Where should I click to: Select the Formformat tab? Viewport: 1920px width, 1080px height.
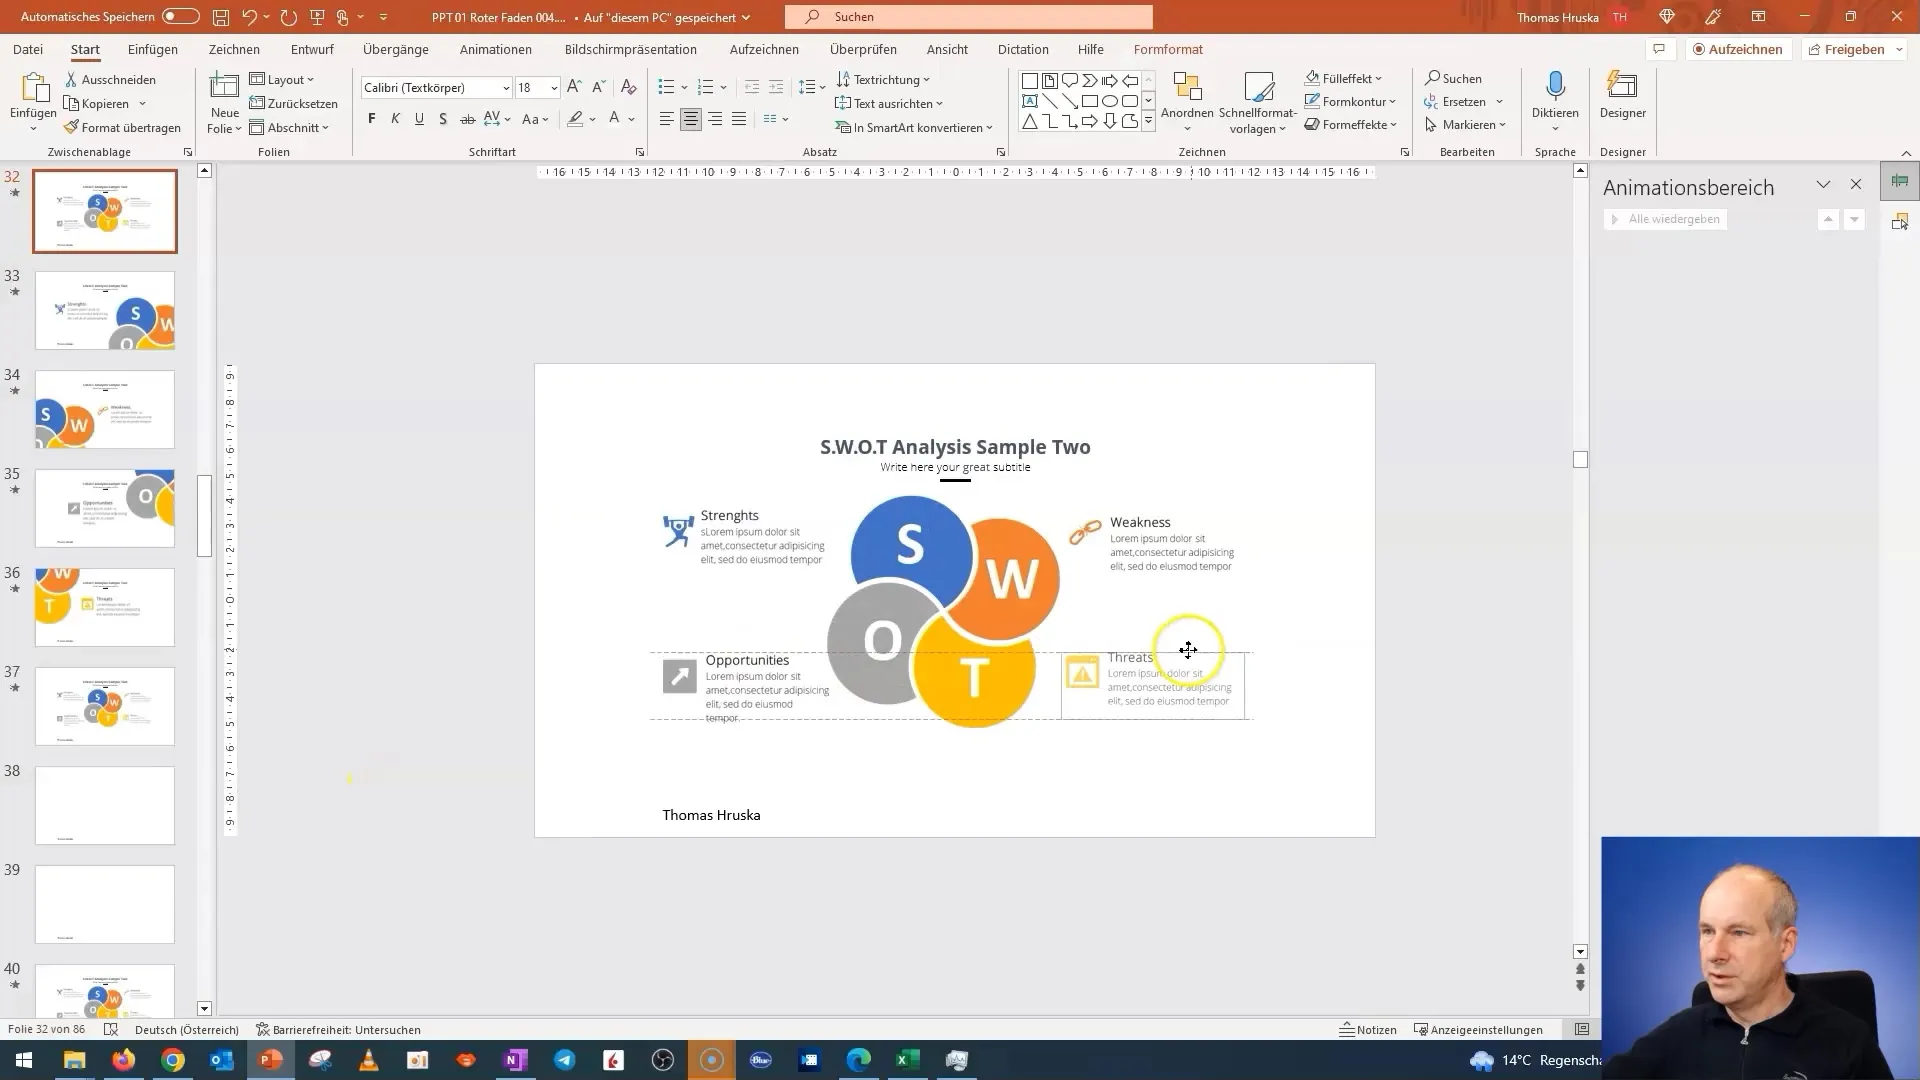coord(1168,49)
